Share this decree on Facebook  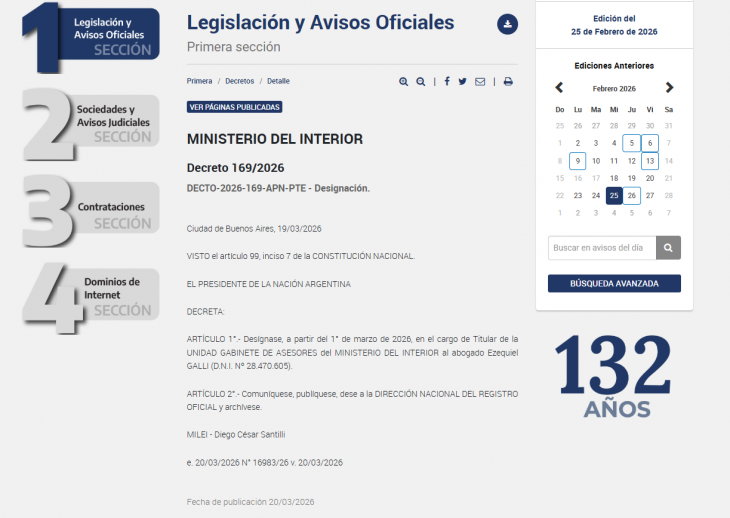click(446, 82)
